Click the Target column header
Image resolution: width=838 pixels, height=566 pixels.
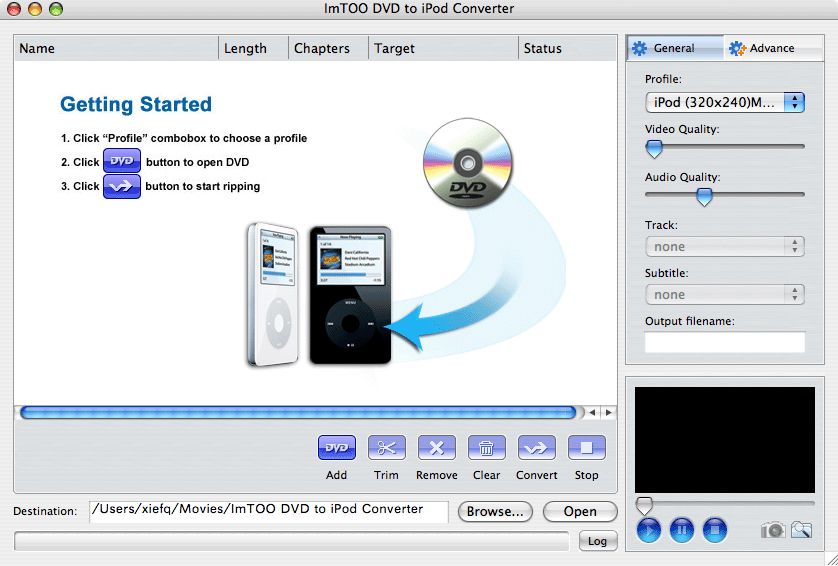[x=443, y=49]
